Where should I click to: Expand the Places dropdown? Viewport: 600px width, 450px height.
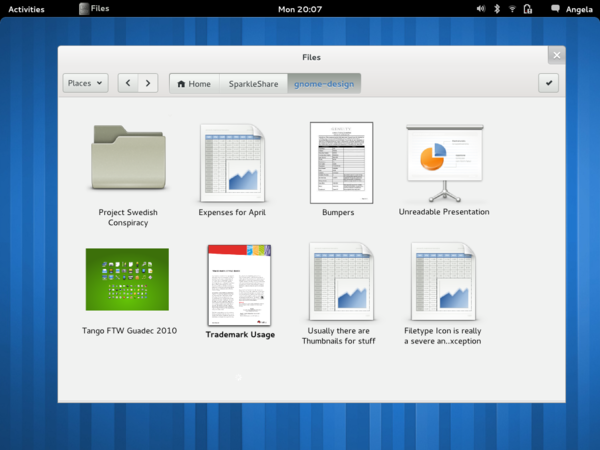click(85, 84)
